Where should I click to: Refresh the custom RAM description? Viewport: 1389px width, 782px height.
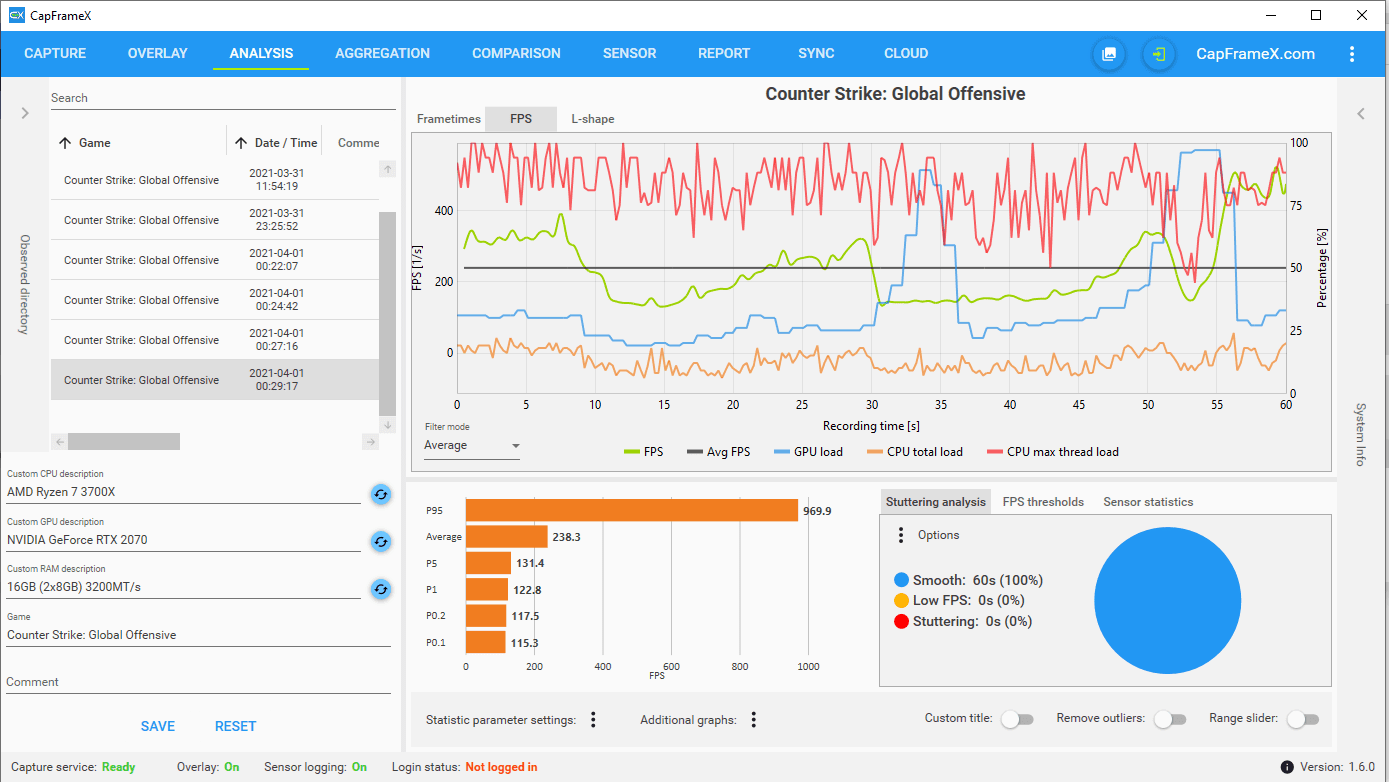pos(381,589)
